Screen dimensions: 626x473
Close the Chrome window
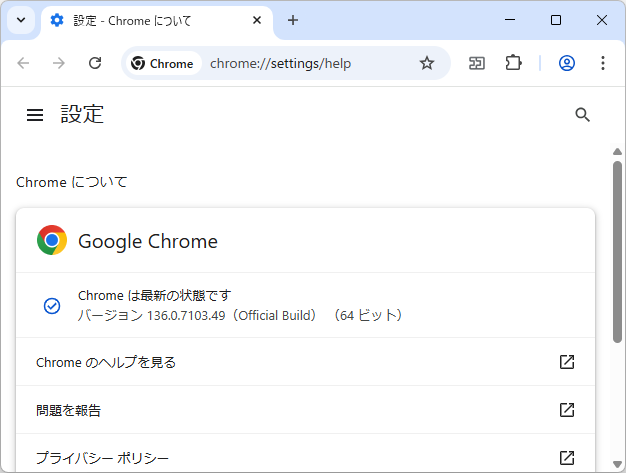point(602,20)
